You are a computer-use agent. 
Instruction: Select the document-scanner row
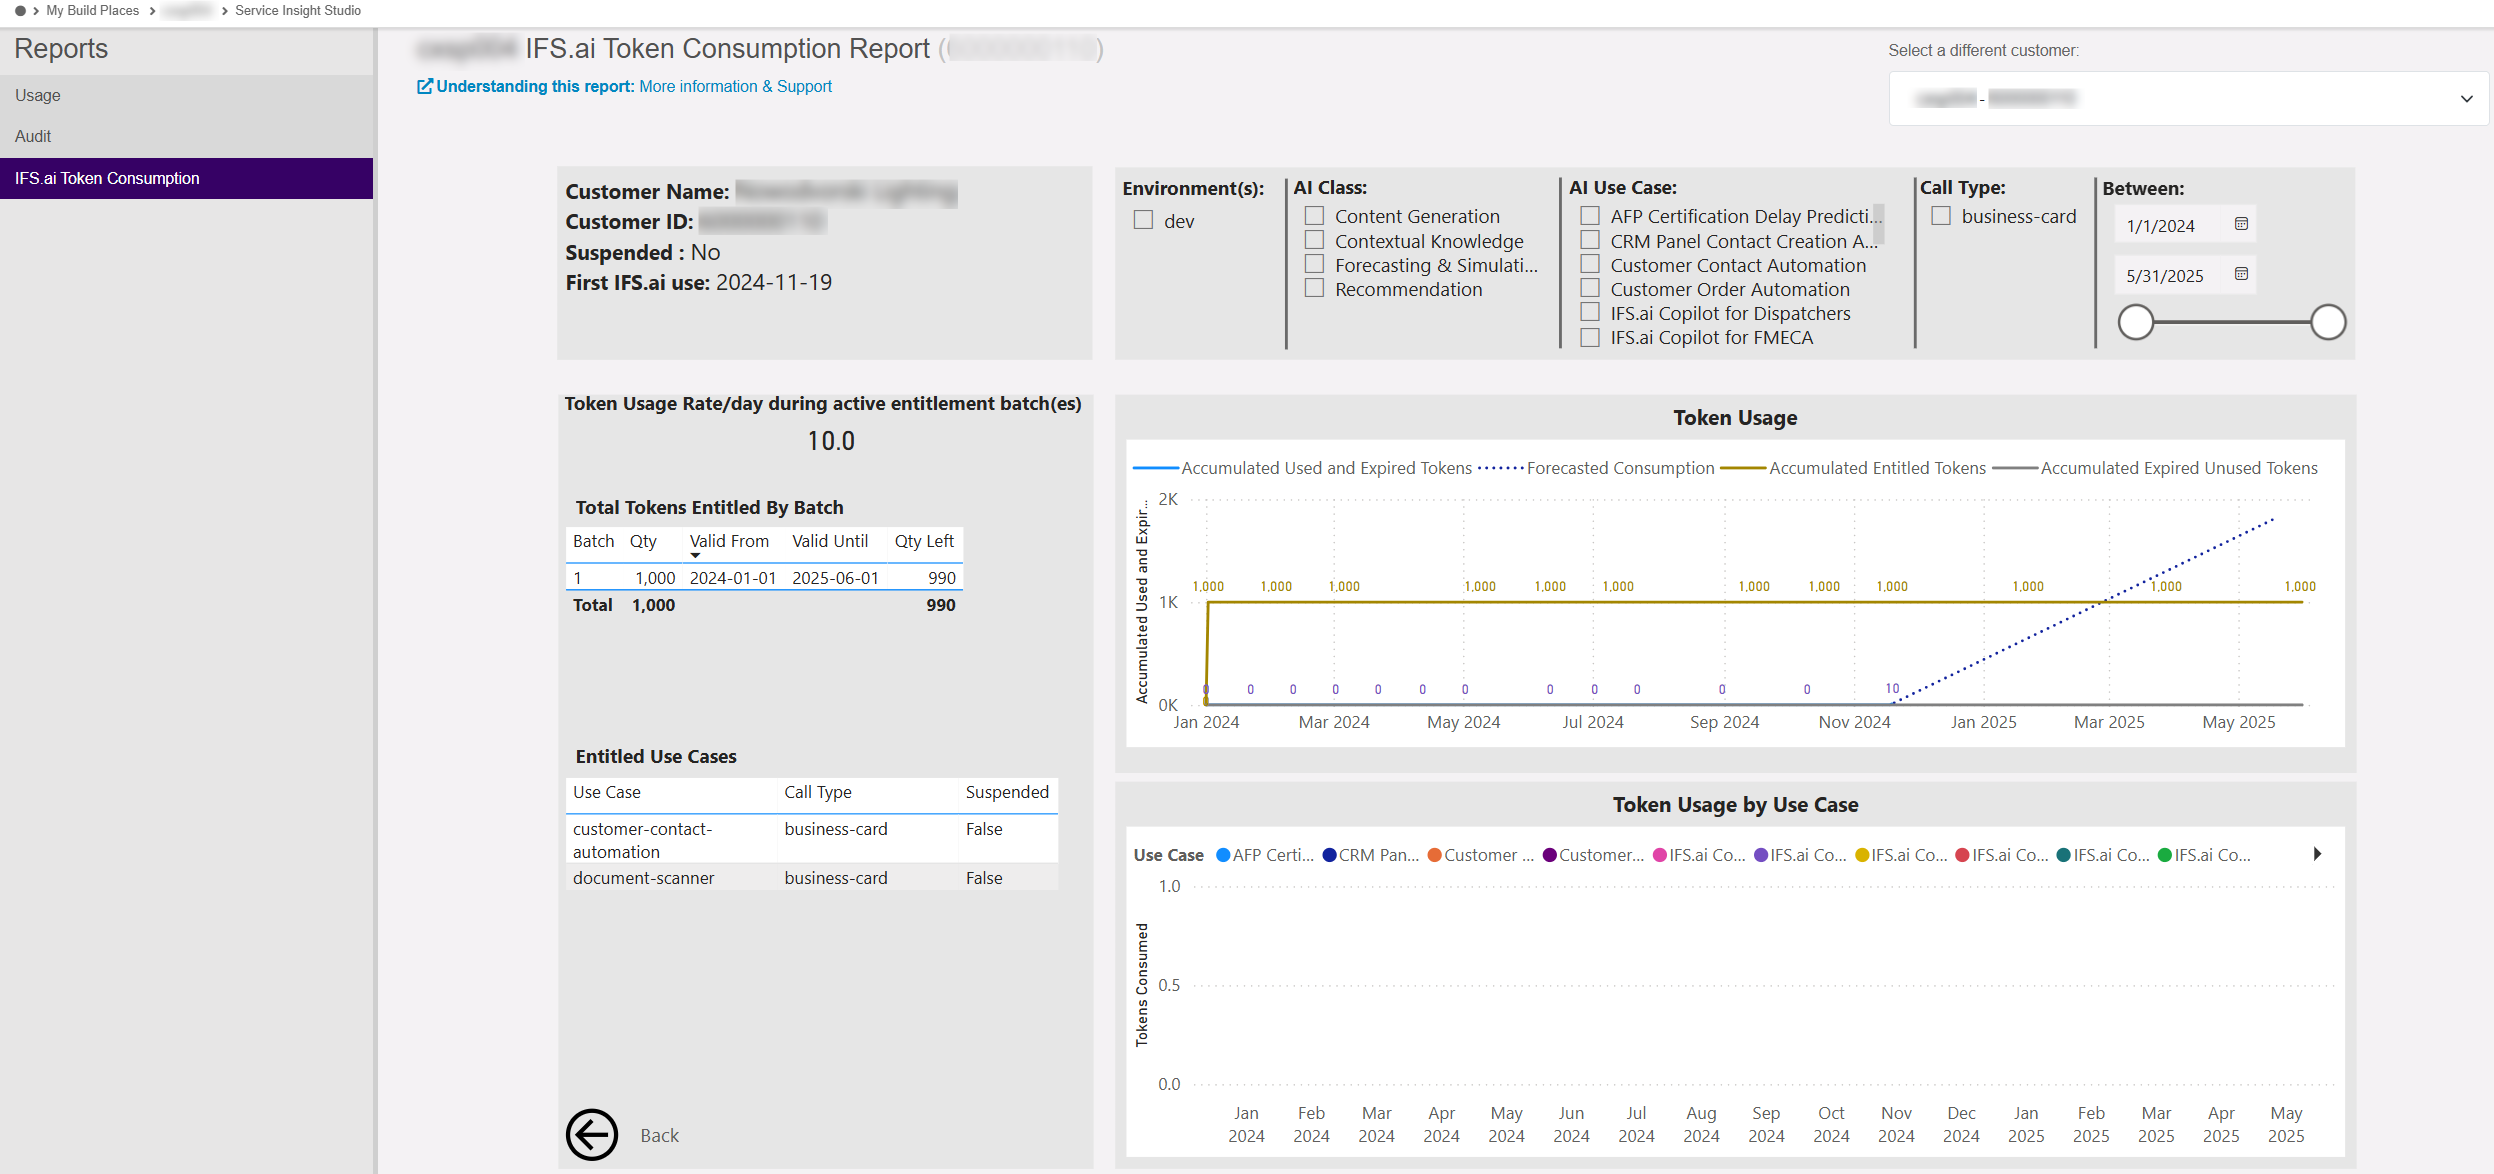(x=812, y=878)
